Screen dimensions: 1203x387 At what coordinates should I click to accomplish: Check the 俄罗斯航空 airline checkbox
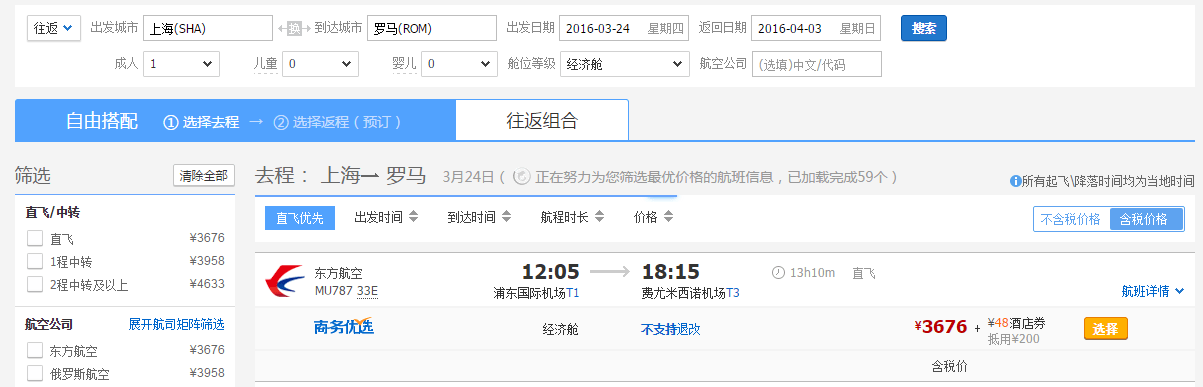(x=35, y=373)
